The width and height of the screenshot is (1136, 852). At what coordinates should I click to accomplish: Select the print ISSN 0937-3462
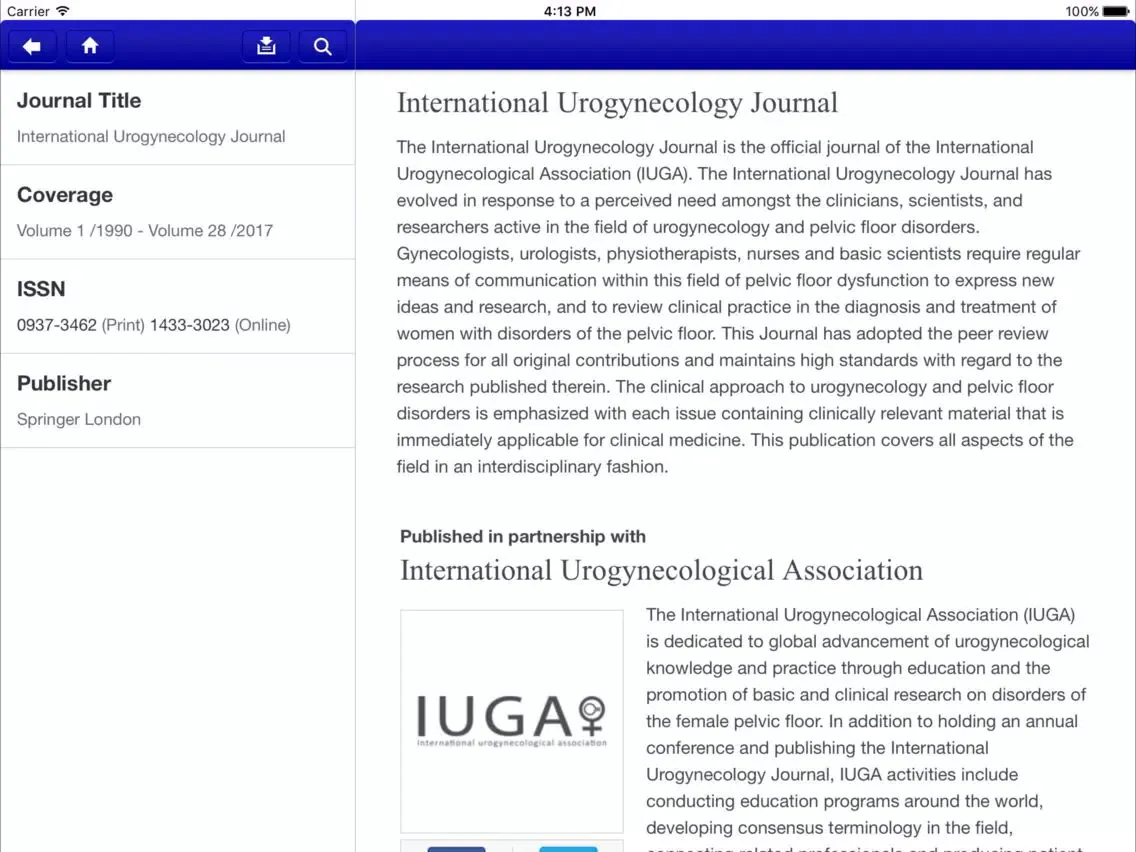(x=57, y=325)
